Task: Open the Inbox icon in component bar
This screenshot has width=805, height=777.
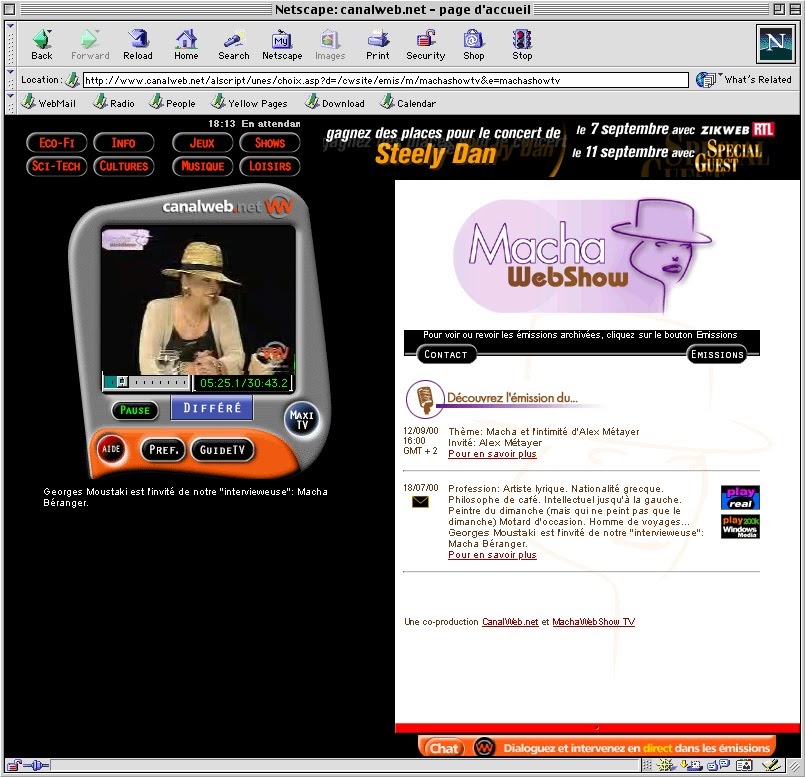Action: (691, 766)
